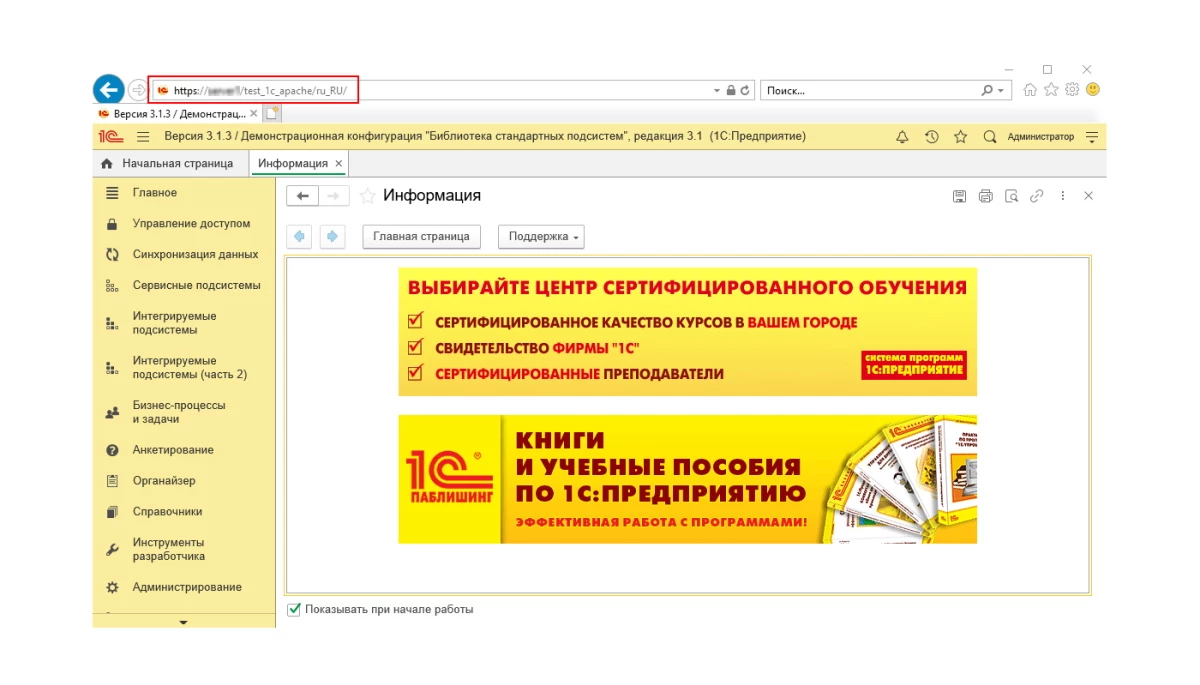This screenshot has height=685, width=1200.
Task: Open "Бизнес-процессы и задачи" section
Action: [x=184, y=412]
